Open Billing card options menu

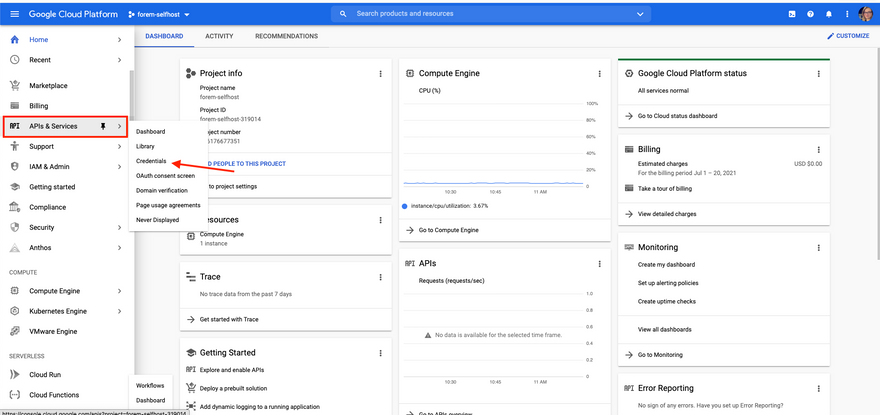818,150
